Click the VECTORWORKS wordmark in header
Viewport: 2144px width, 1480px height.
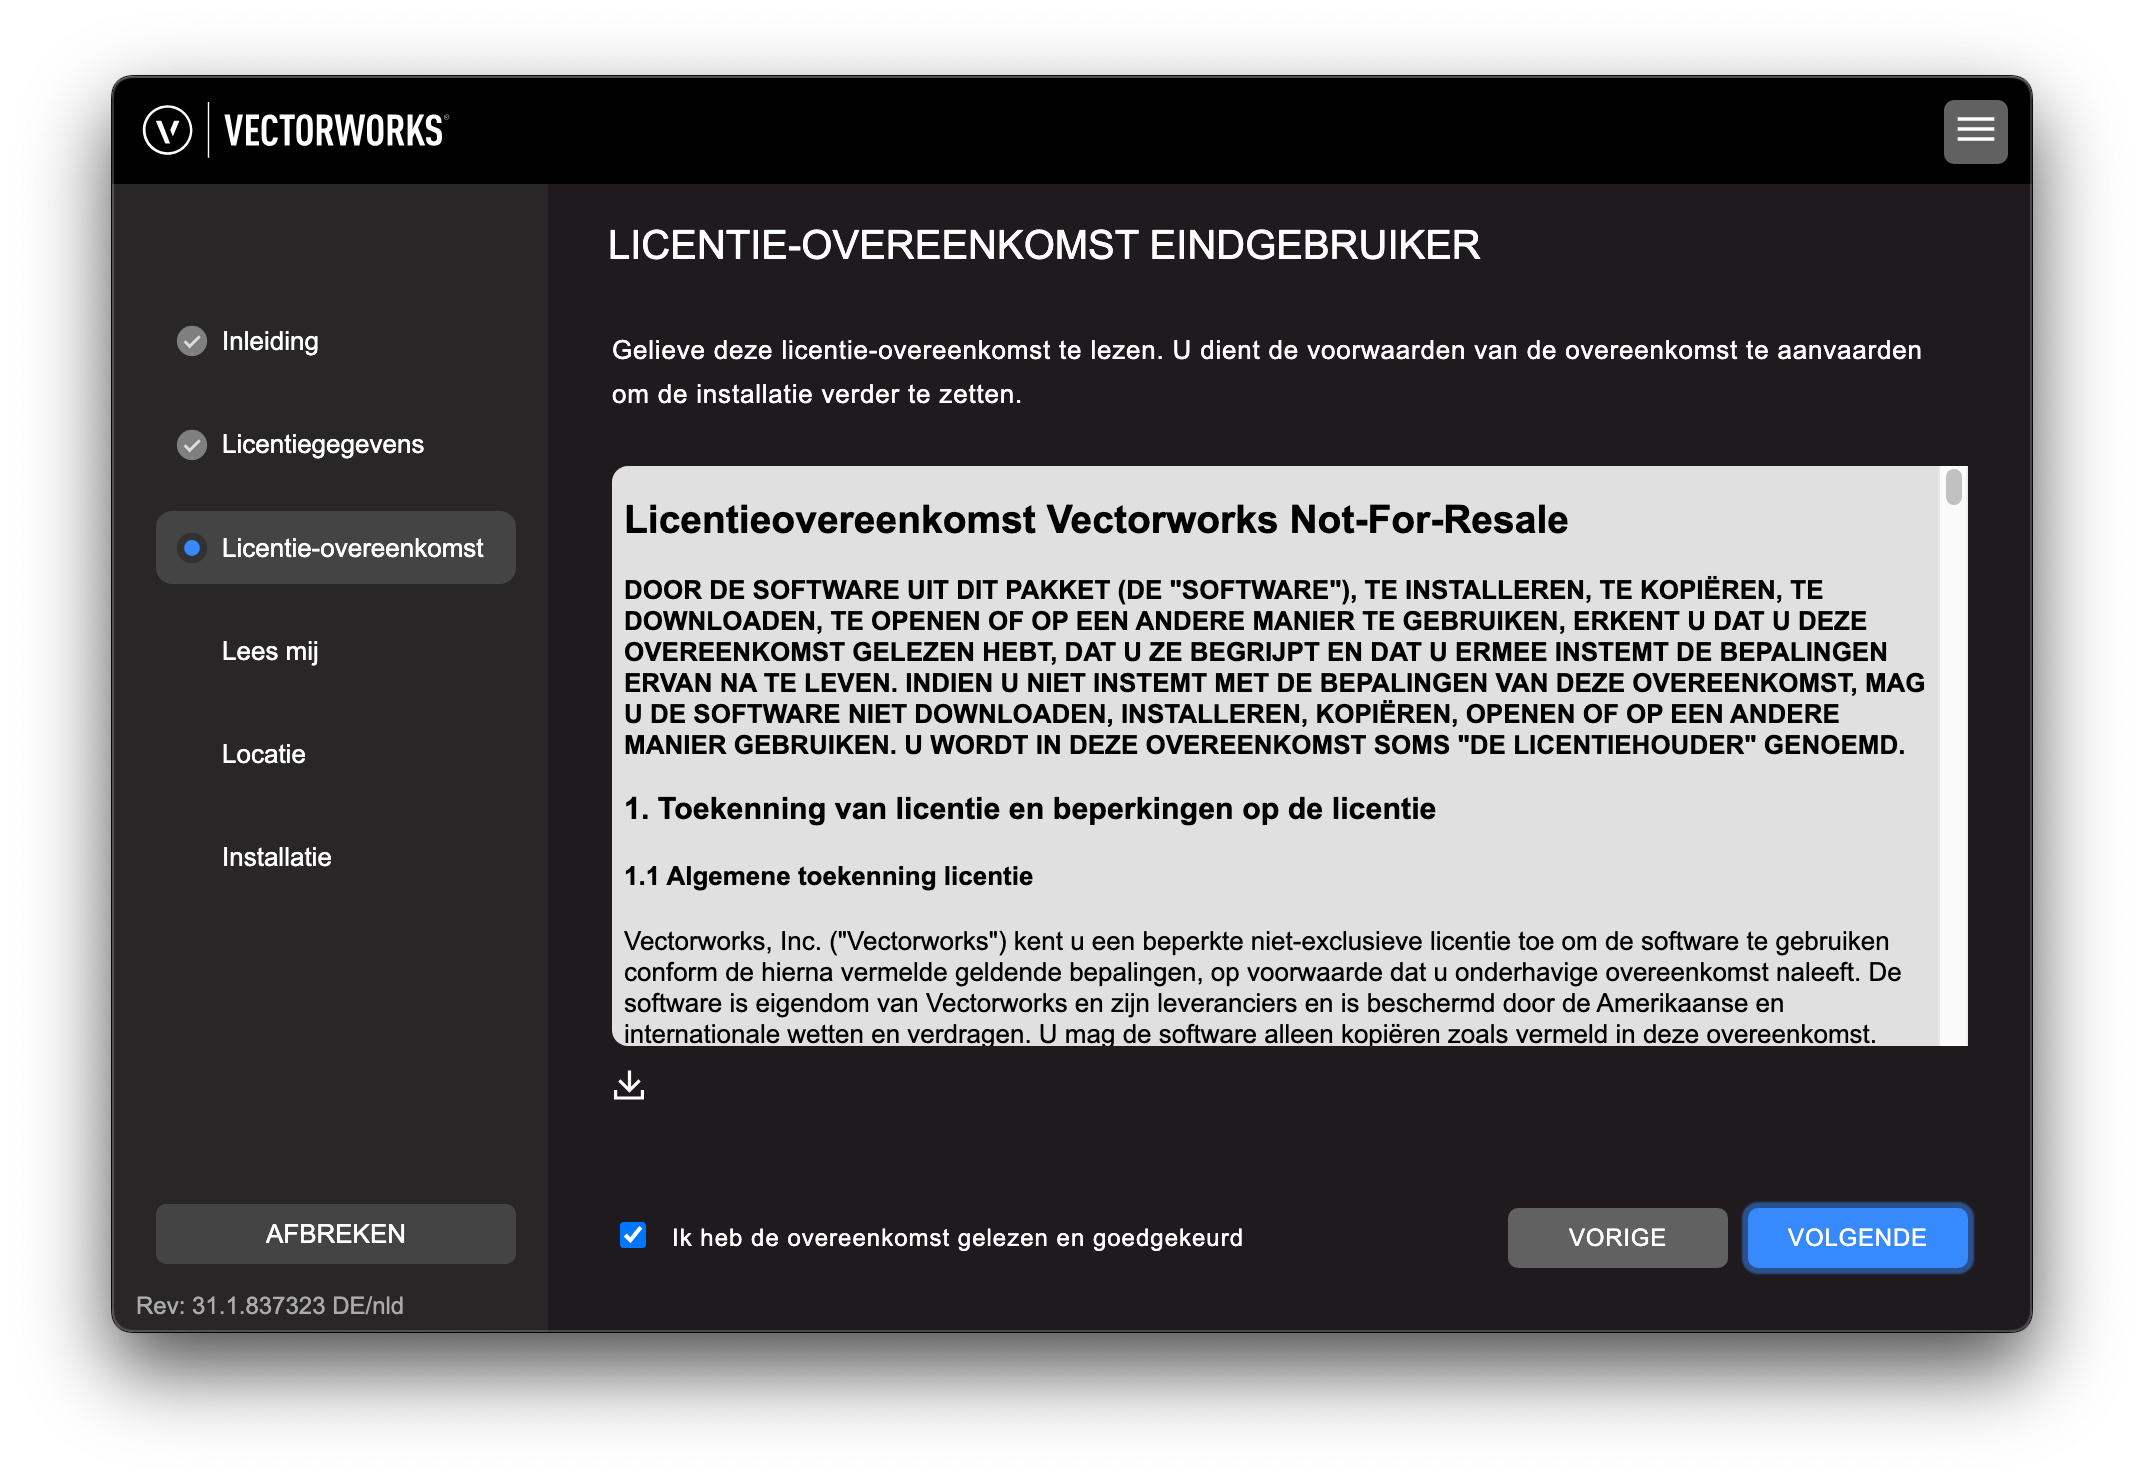335,131
